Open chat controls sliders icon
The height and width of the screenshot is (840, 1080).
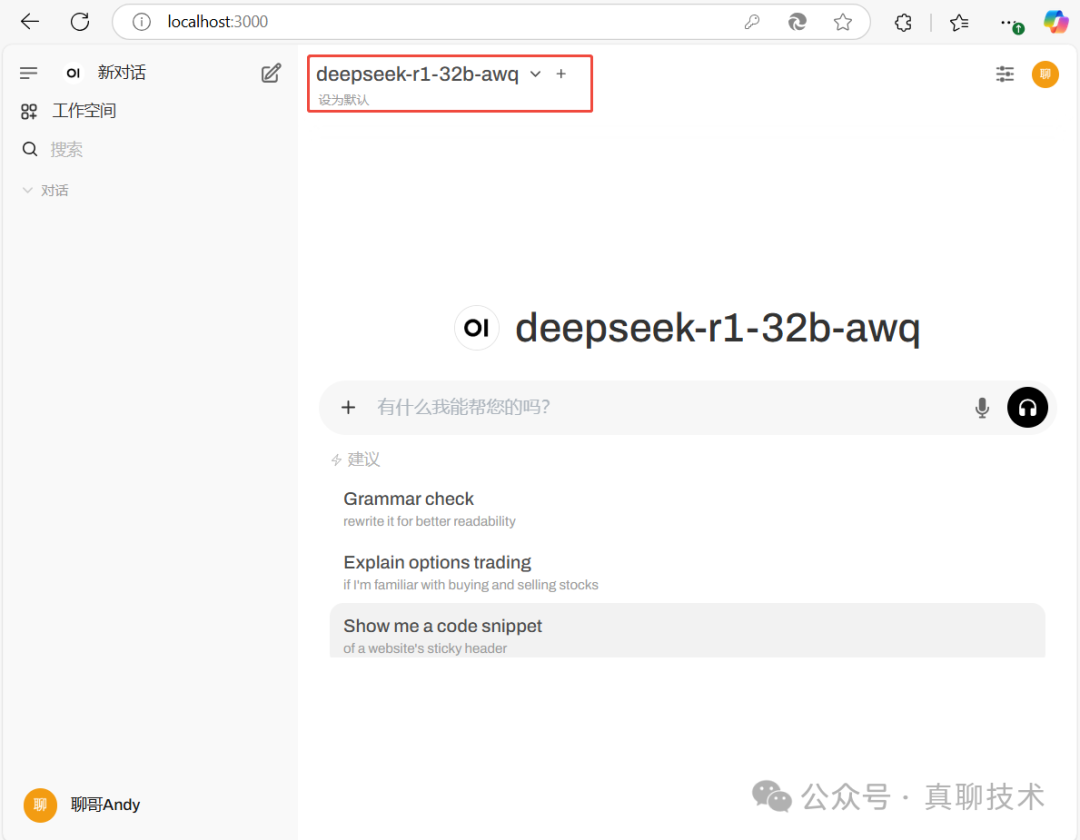[1005, 74]
